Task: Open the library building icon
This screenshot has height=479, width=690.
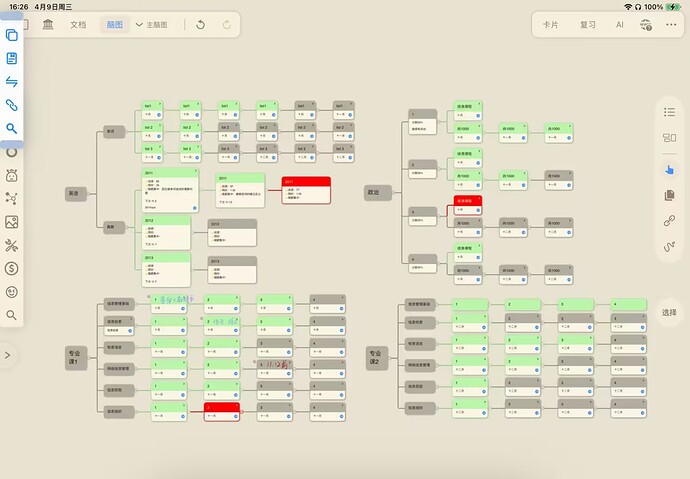Action: point(48,24)
